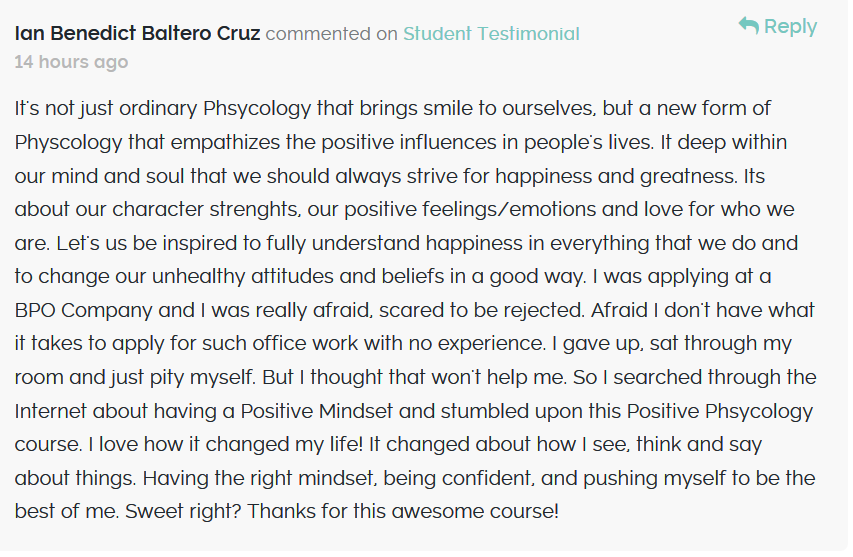
Task: Click the words 'Positive Mindset'
Action: coord(317,411)
